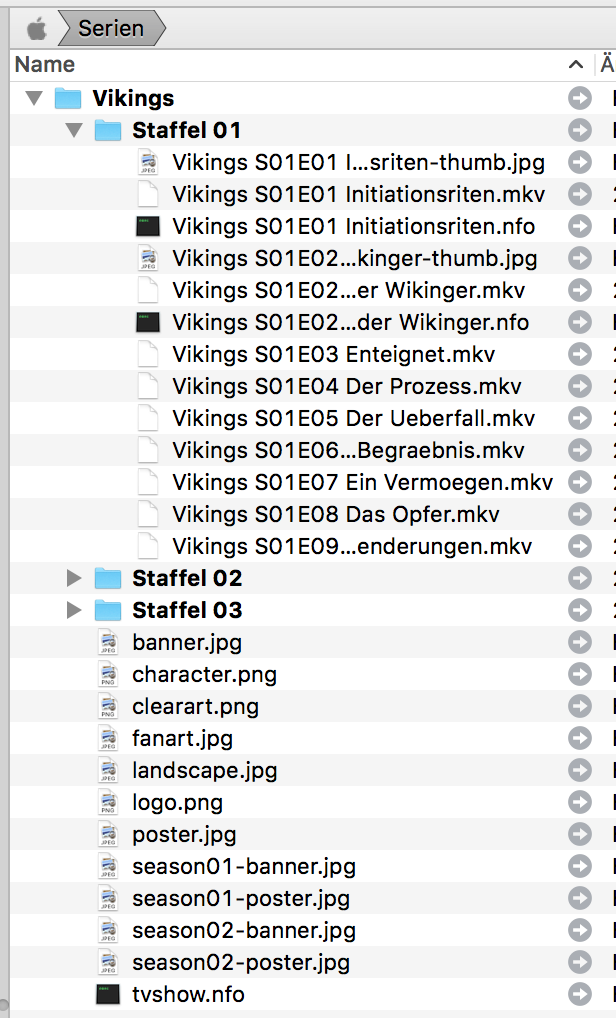
Task: Click the nfo icon of S01E01 Initiationsriten.nfo
Action: (x=148, y=226)
